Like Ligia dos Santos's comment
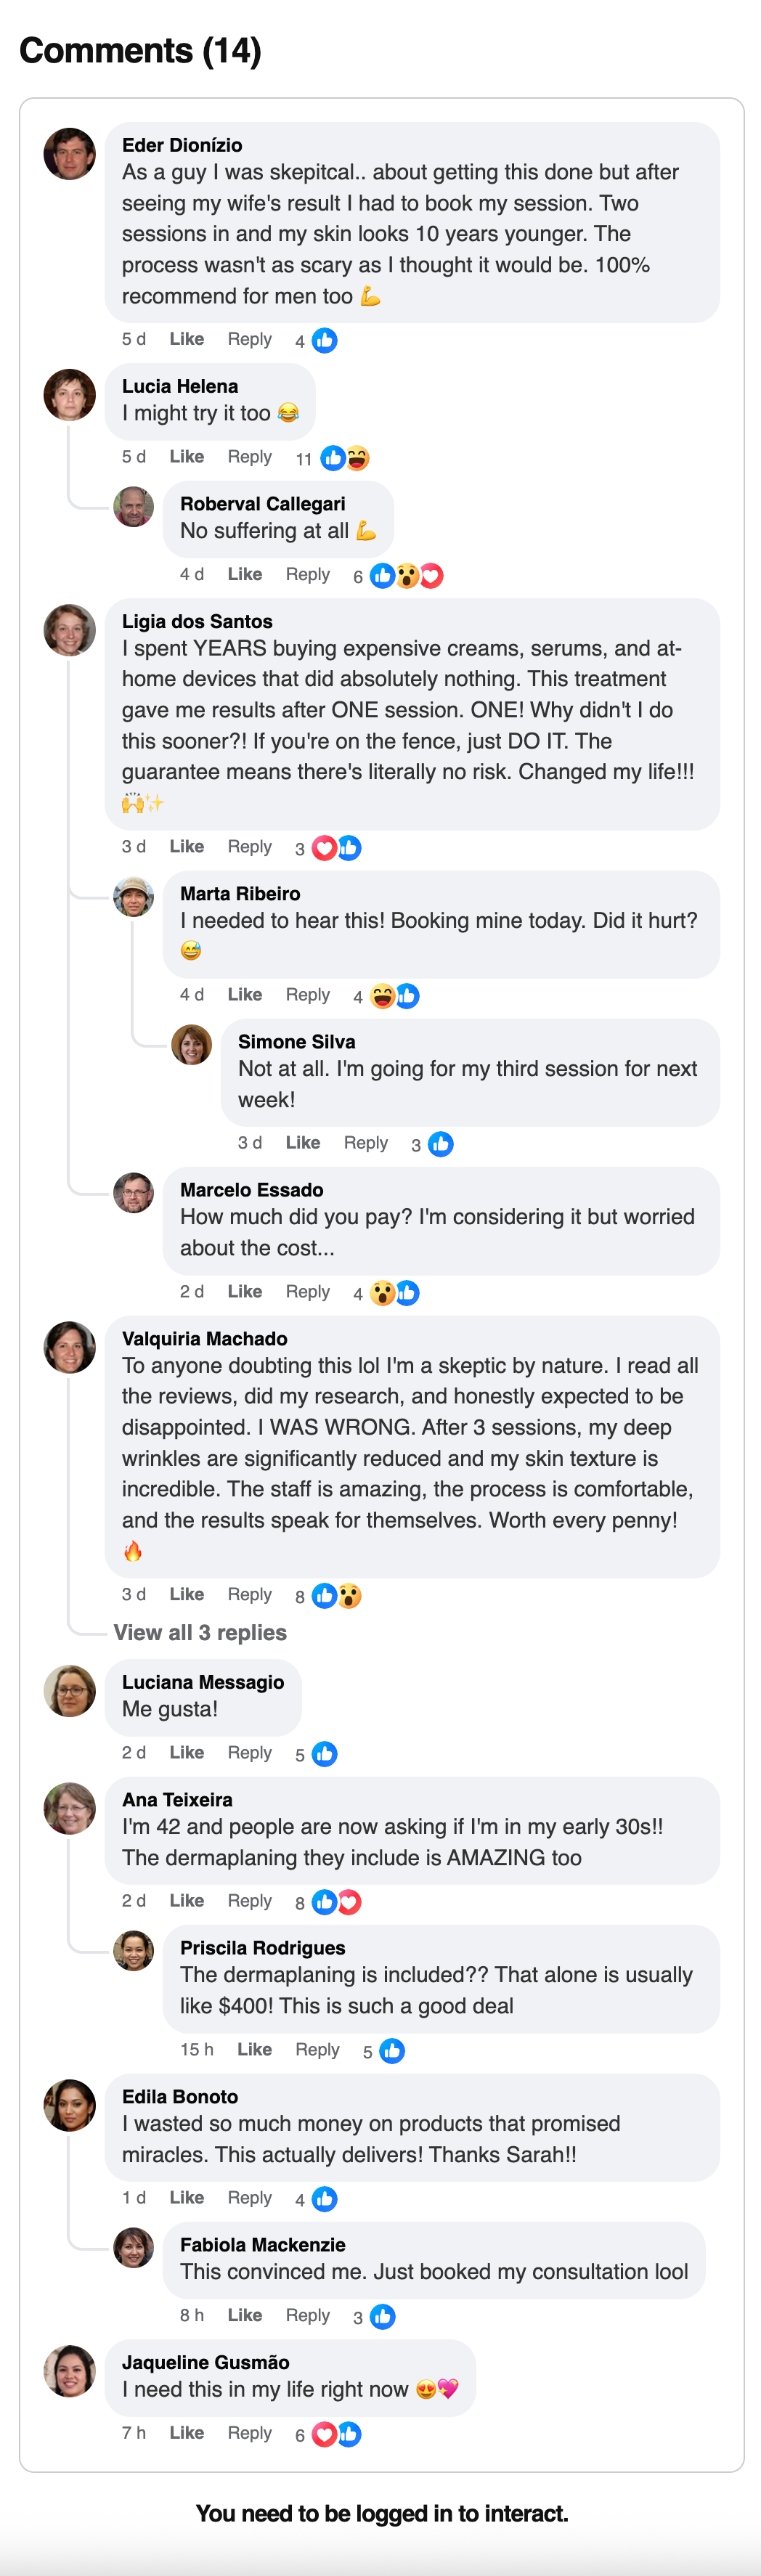This screenshot has width=761, height=2576. pos(187,847)
